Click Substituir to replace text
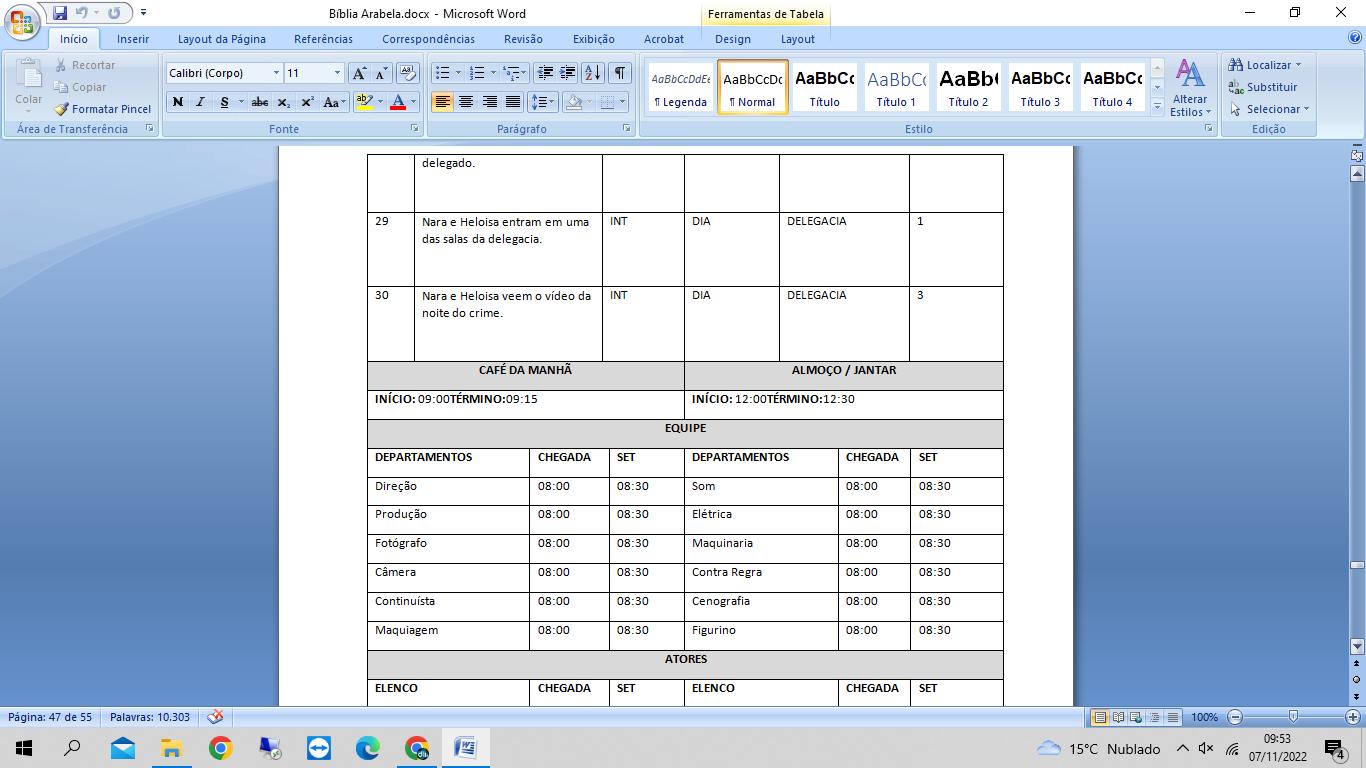The height and width of the screenshot is (768, 1366). tap(1263, 87)
